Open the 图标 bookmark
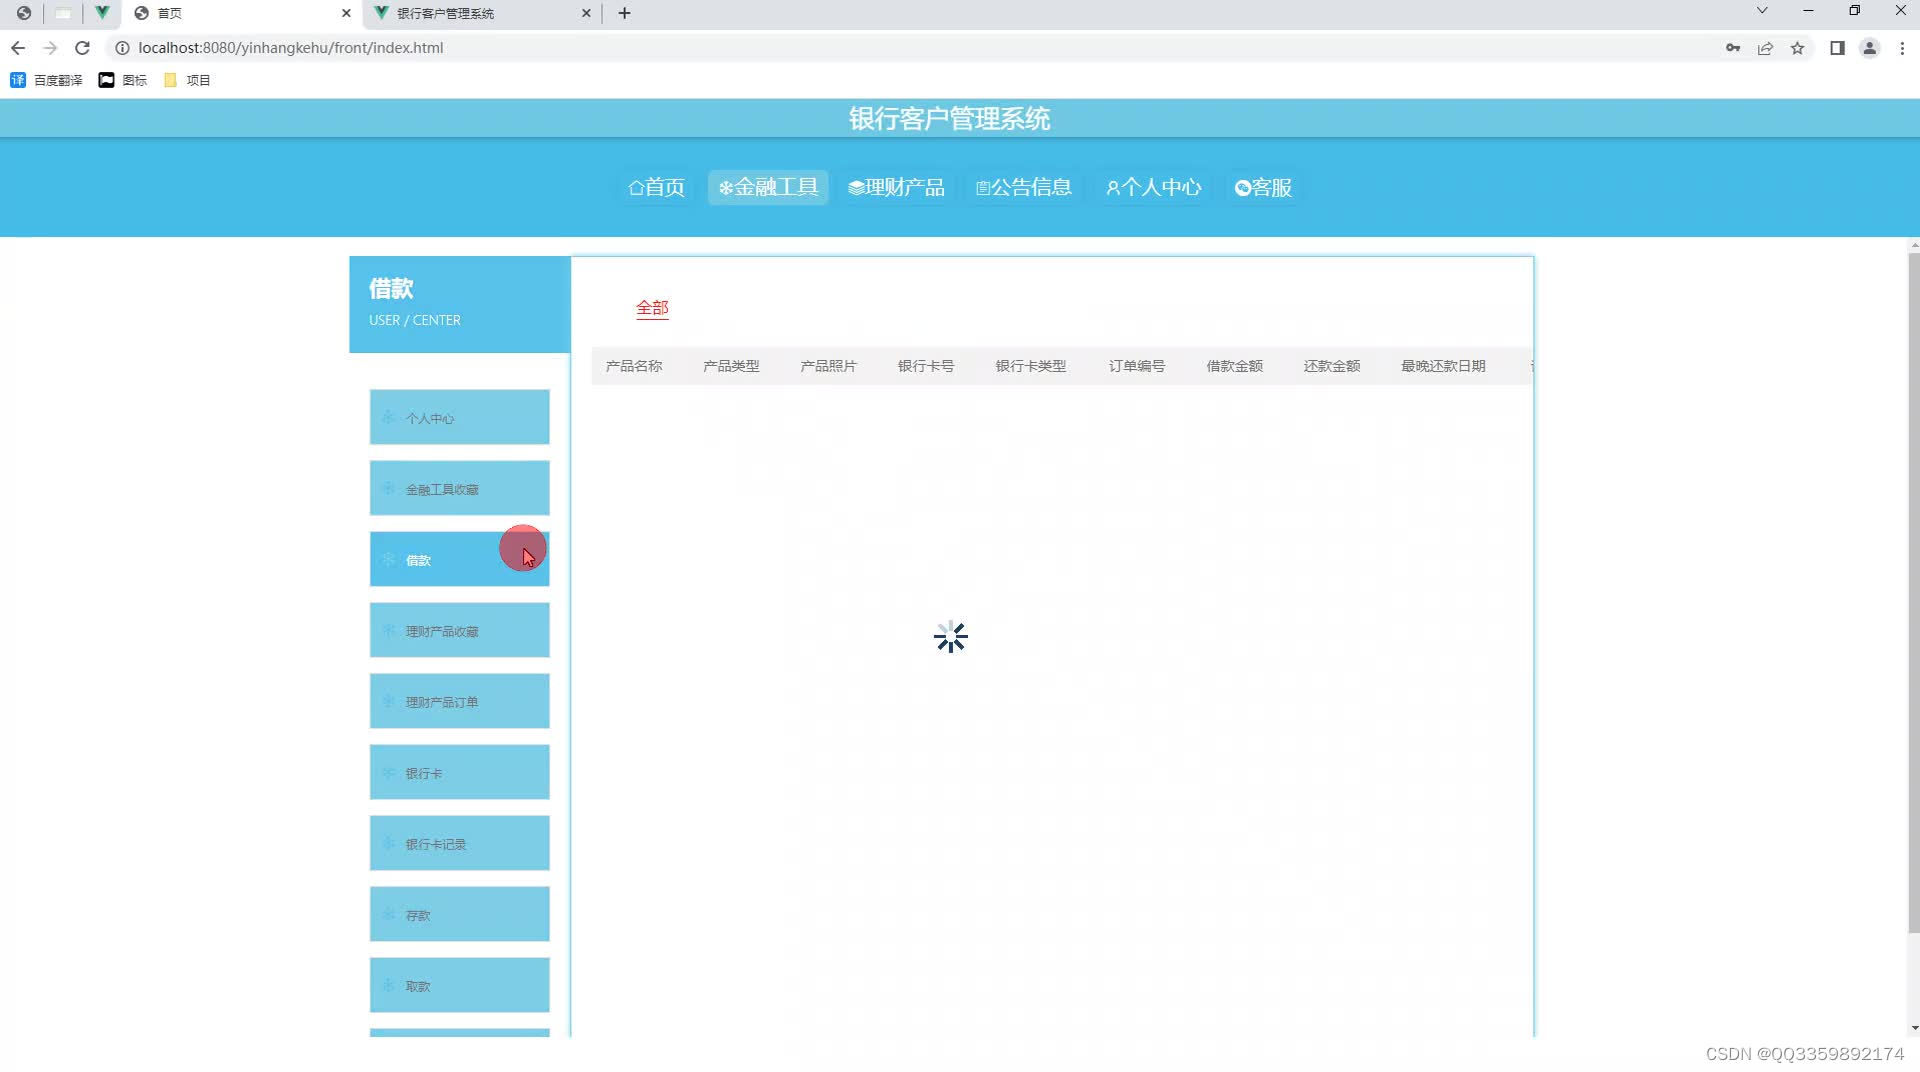This screenshot has height=1072, width=1920. [x=123, y=80]
